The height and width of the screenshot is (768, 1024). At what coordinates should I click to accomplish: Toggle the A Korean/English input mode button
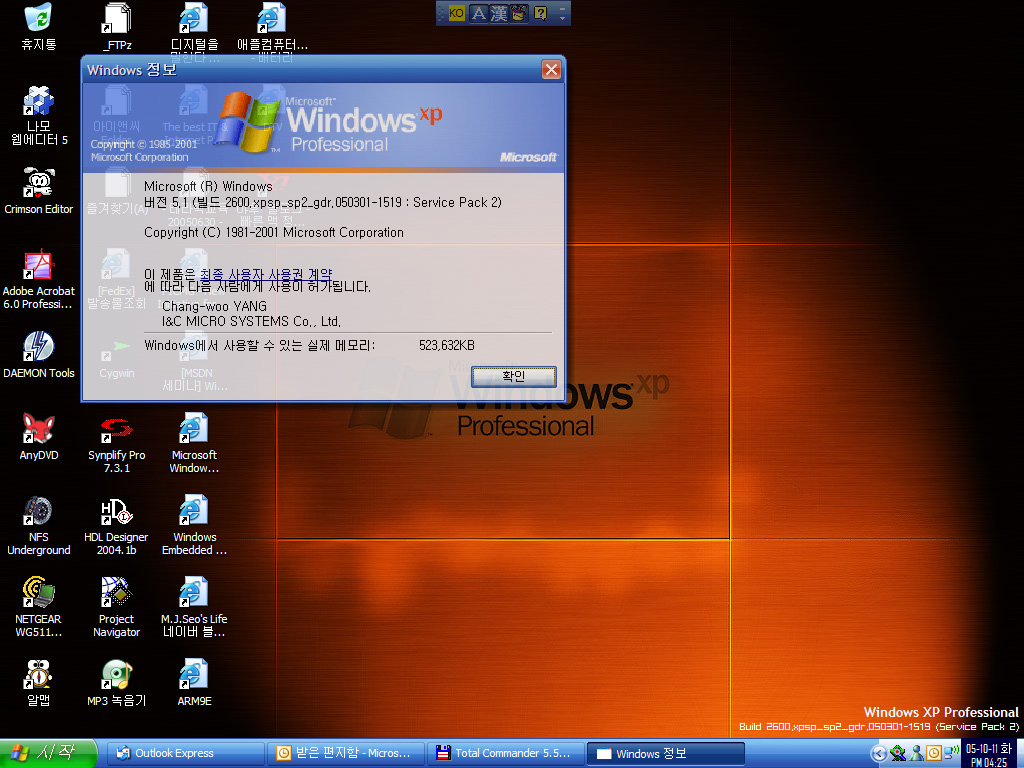click(478, 13)
